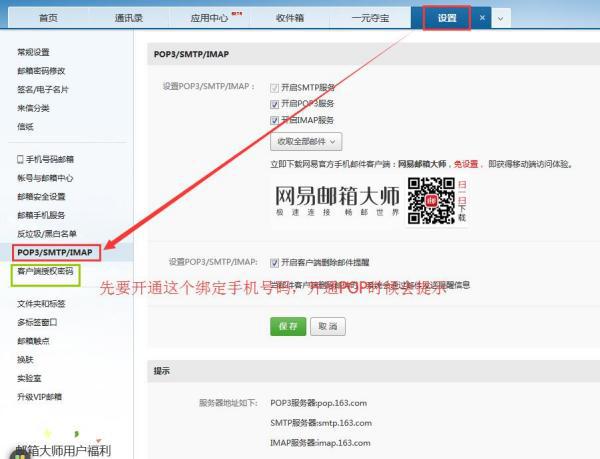Click phone icon beside 手机号码邮箱
Viewport: 600px width, 459px height.
[20, 159]
